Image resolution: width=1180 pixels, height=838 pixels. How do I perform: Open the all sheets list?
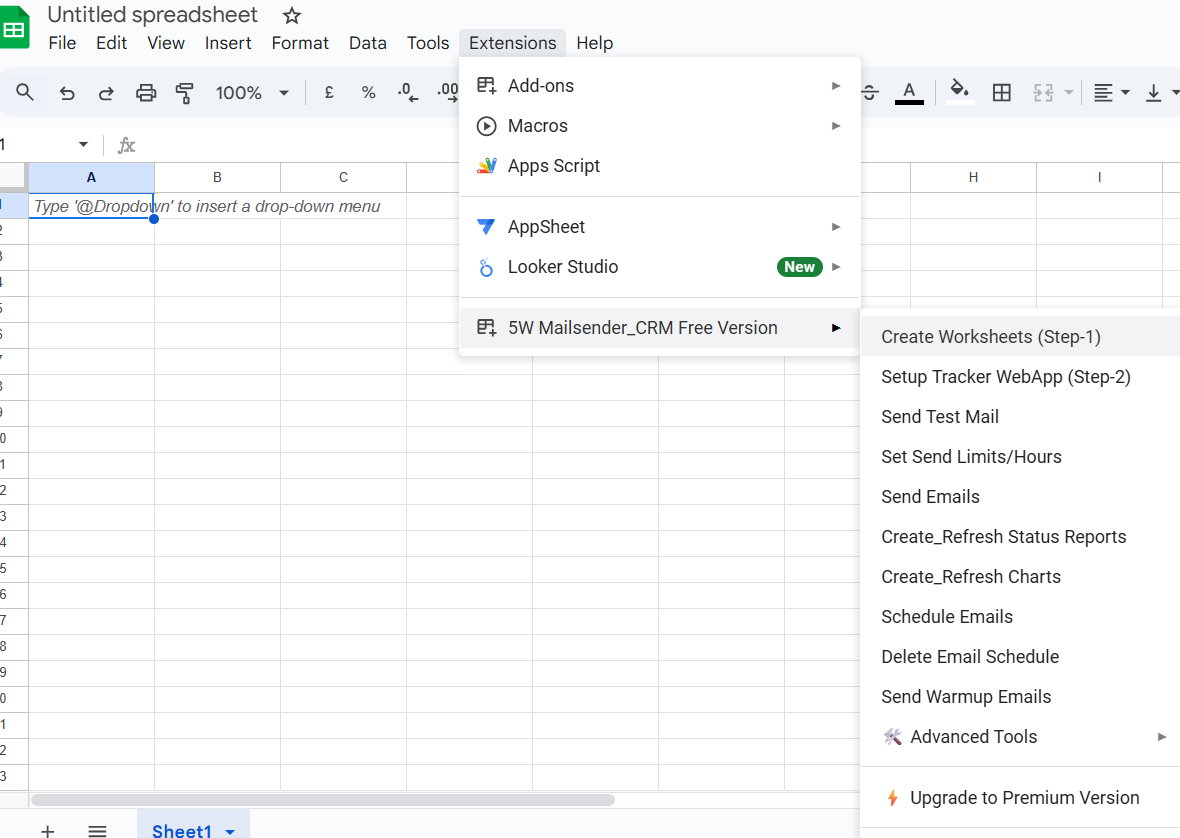click(97, 830)
